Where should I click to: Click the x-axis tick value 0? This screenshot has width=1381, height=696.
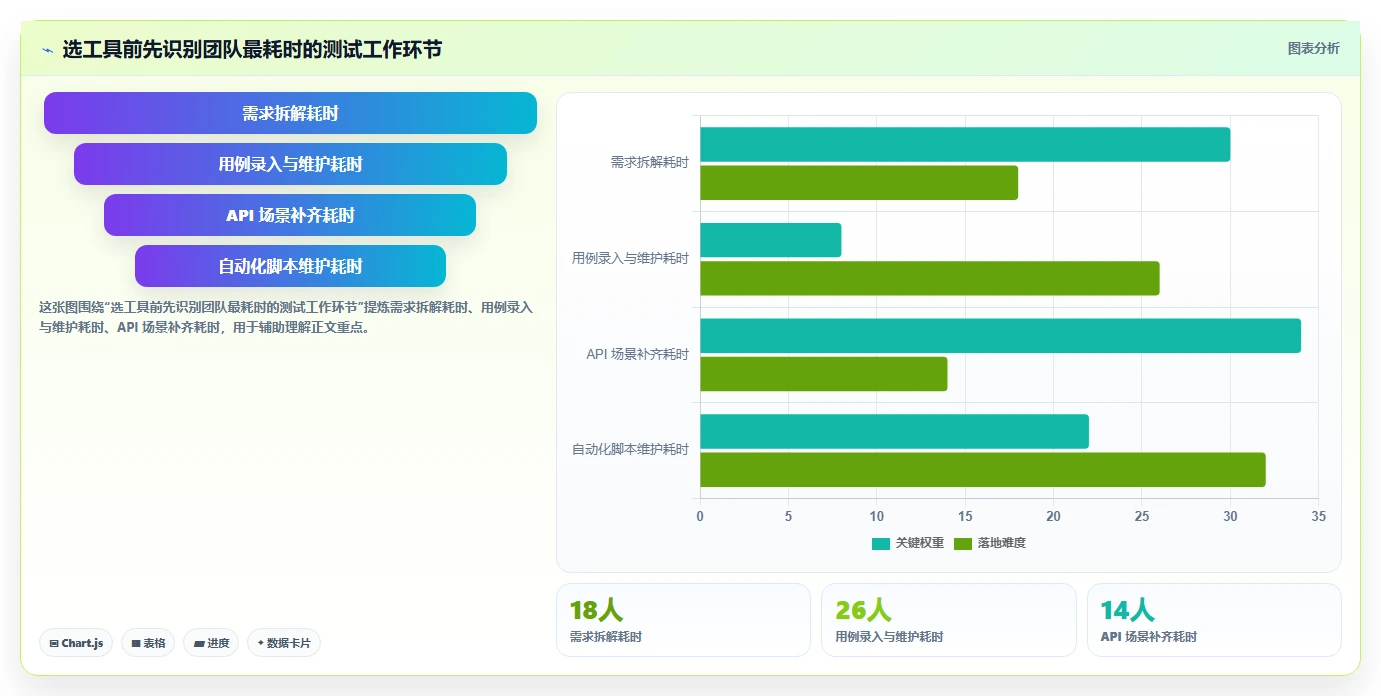(x=700, y=517)
